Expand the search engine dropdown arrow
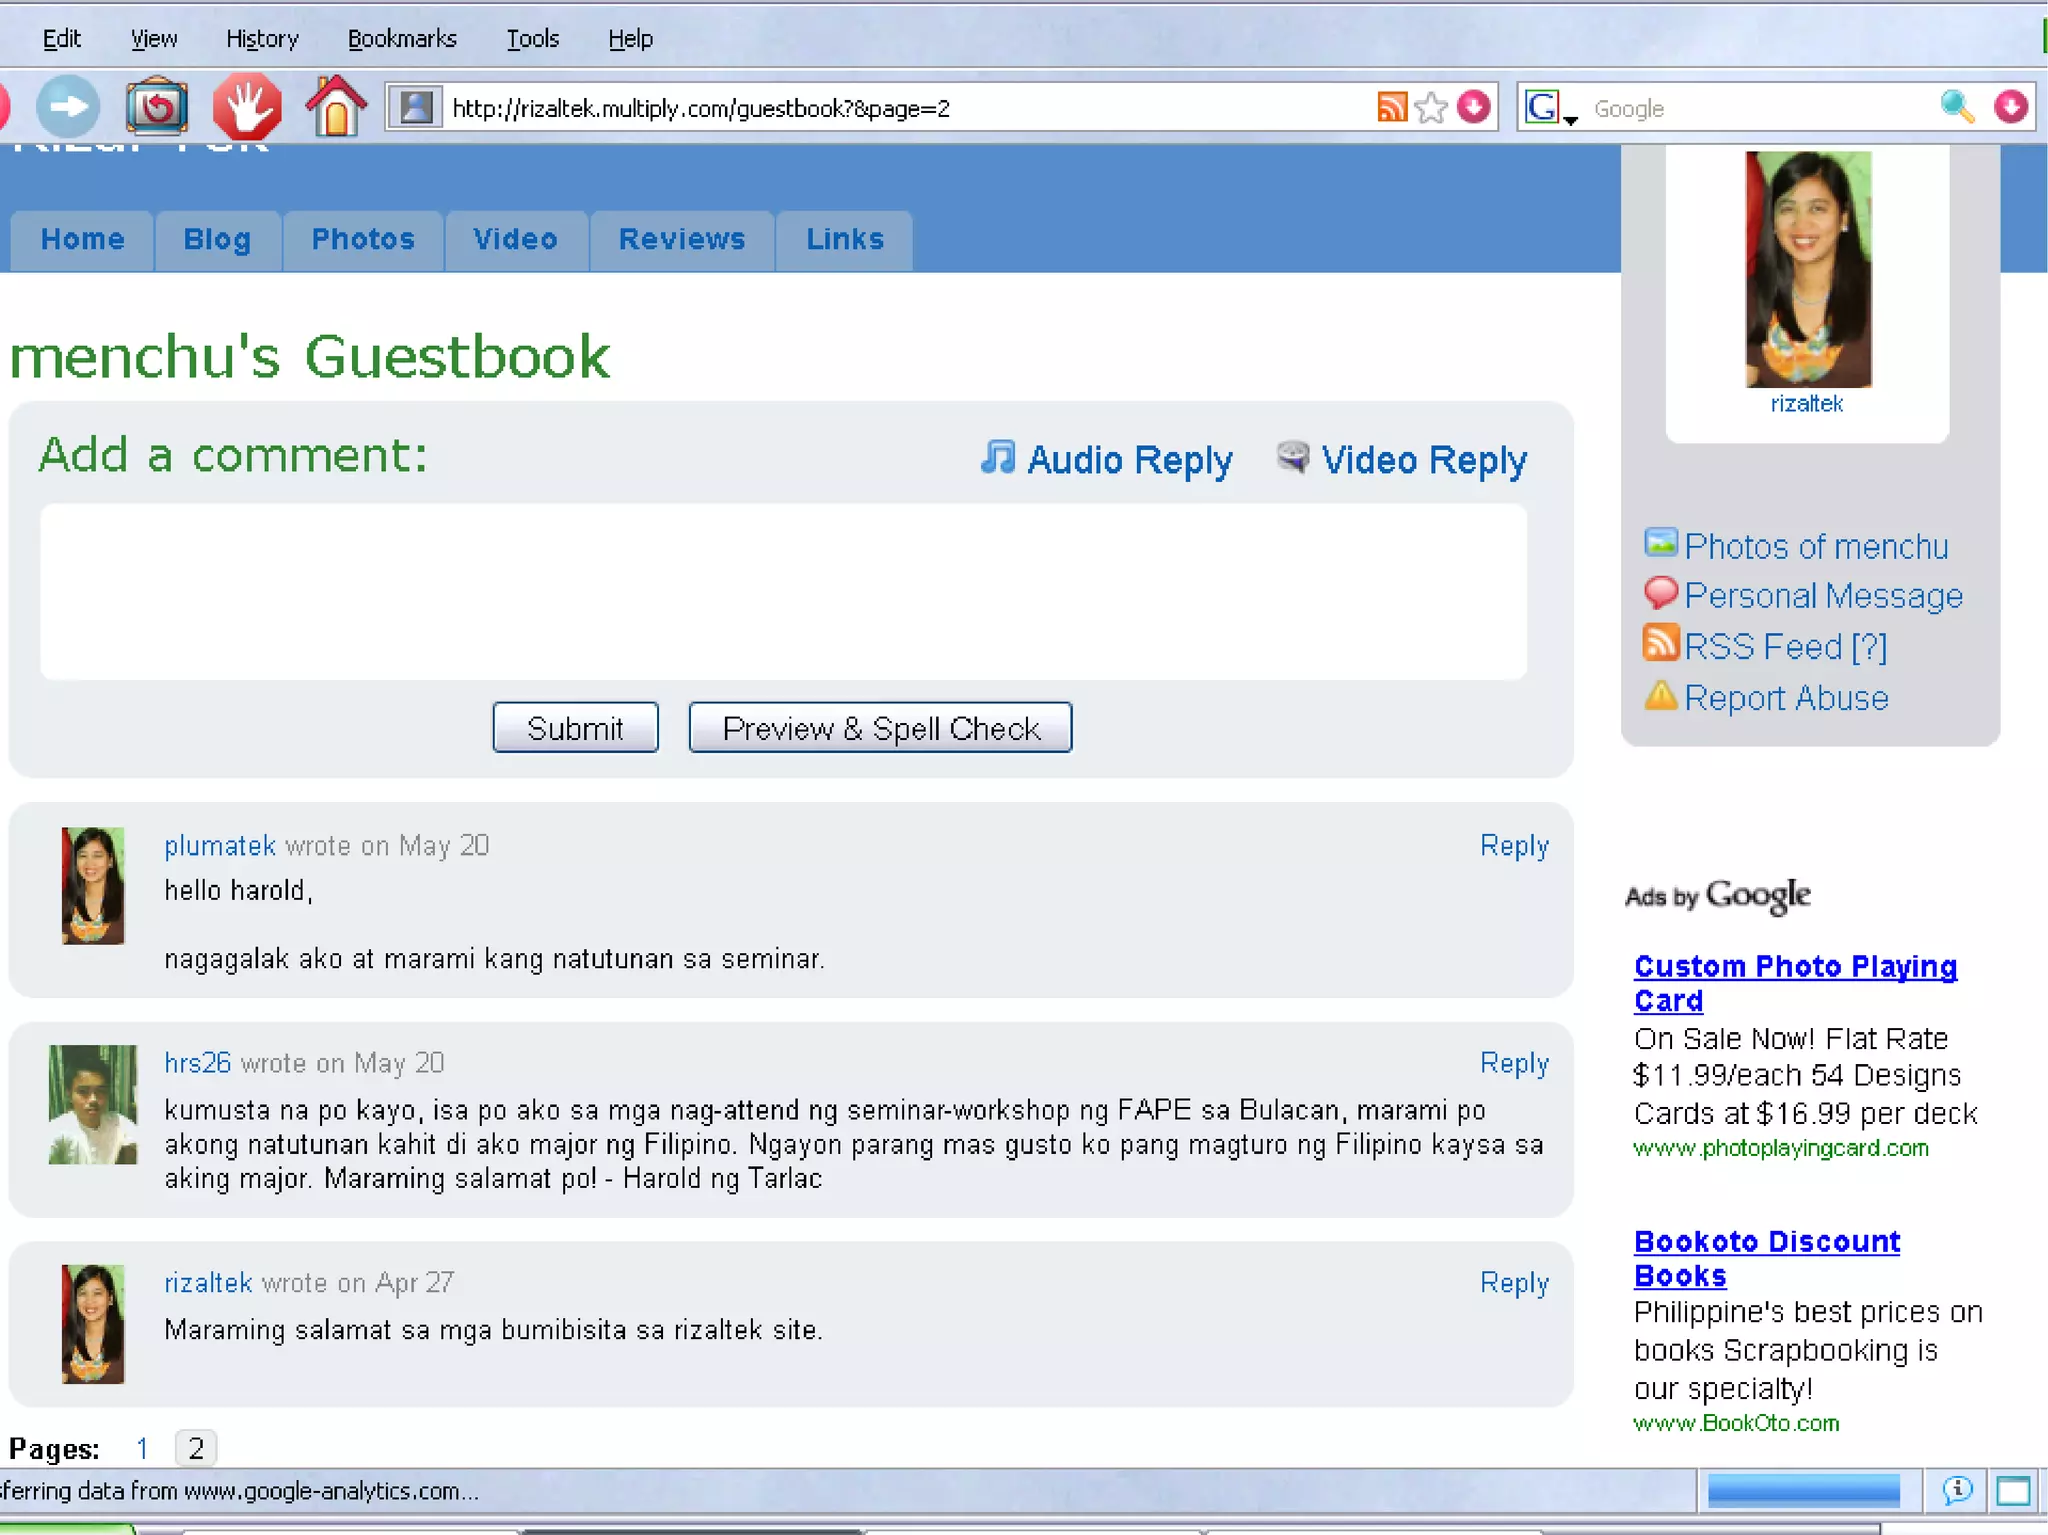This screenshot has width=2048, height=1535. pos(1571,120)
